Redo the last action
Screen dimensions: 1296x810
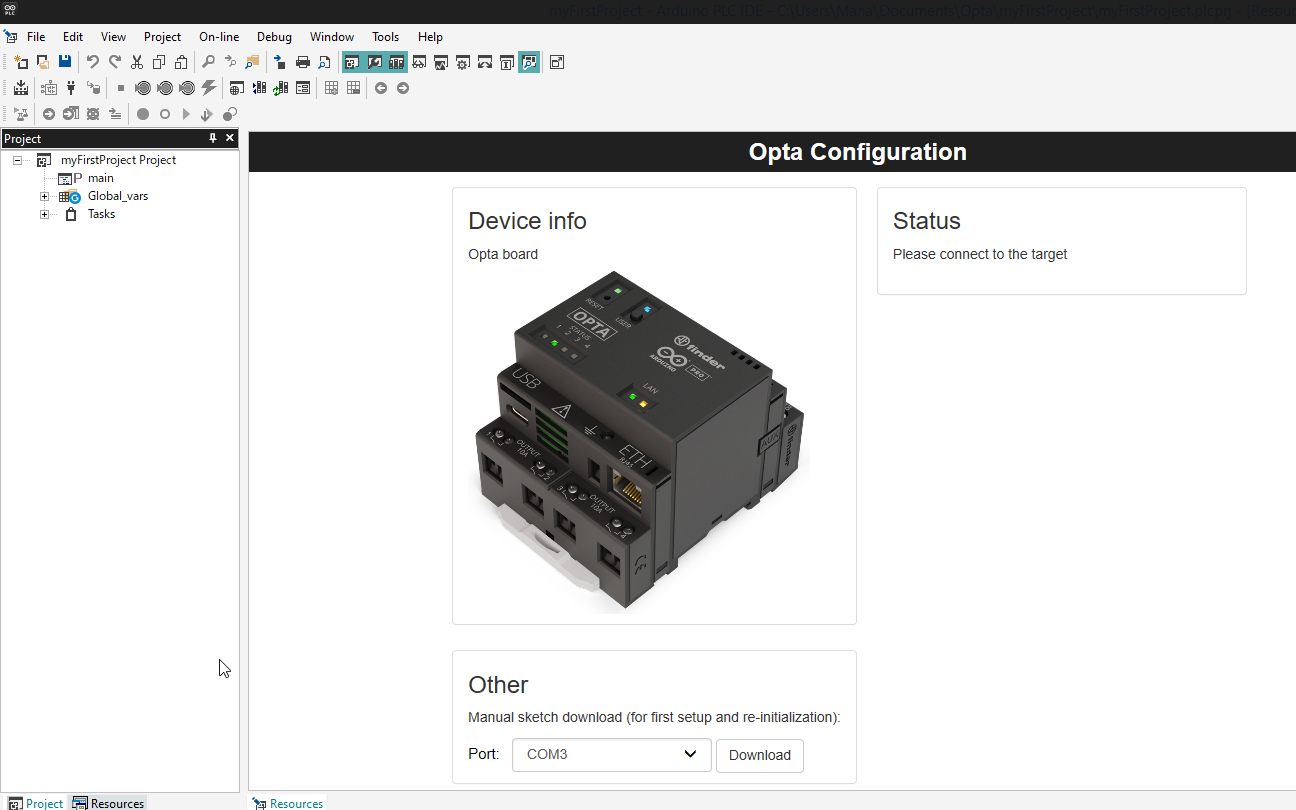115,62
